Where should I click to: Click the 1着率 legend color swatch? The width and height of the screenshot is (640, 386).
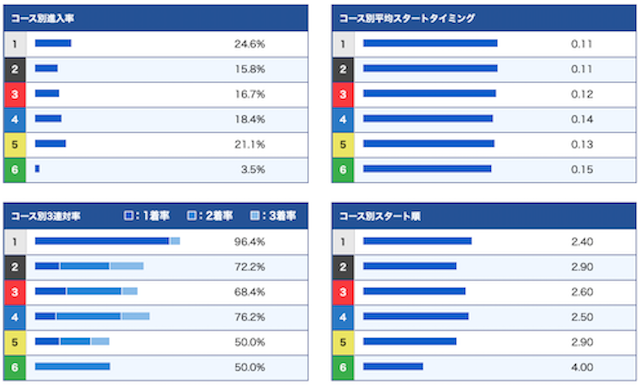point(129,215)
